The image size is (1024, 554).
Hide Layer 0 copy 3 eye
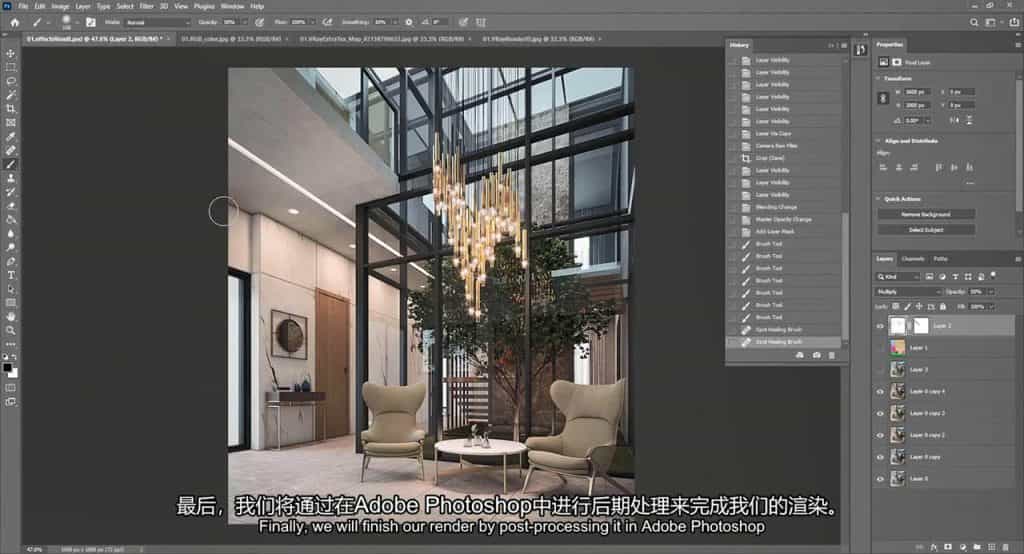[880, 414]
